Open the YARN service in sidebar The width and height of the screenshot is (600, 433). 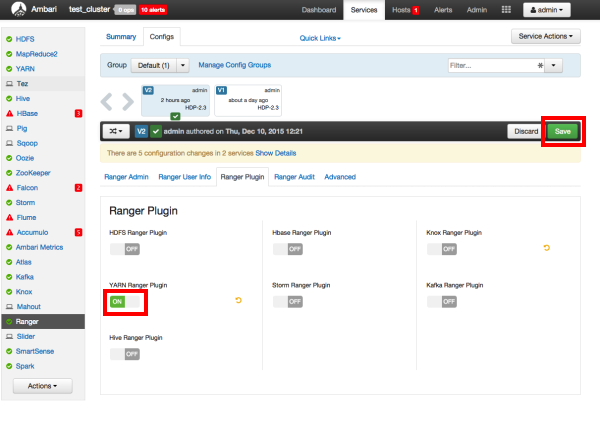pyautogui.click(x=25, y=69)
